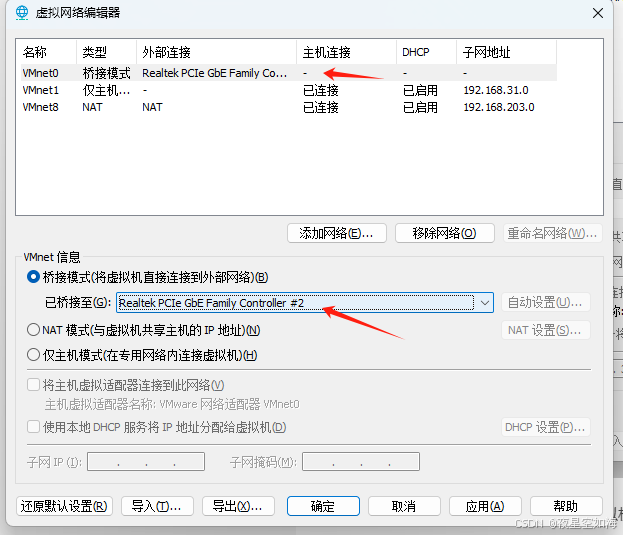The height and width of the screenshot is (535, 623).
Task: Toggle 使用本地 DHCP 服务 checkbox
Action: tap(33, 427)
